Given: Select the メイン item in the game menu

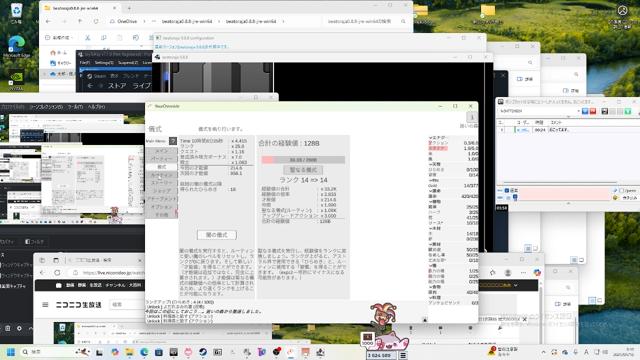Looking at the screenshot, I should click(162, 151).
